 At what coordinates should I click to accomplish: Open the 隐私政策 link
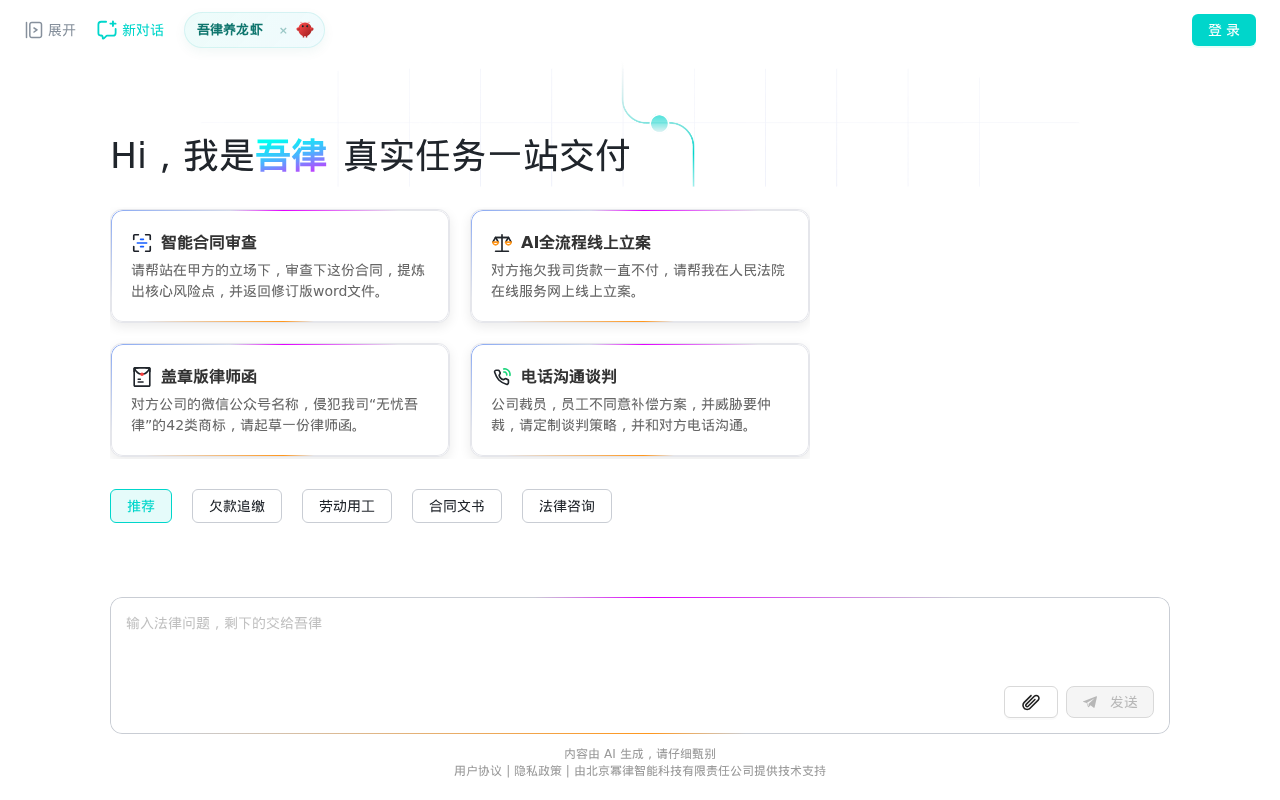pyautogui.click(x=538, y=771)
